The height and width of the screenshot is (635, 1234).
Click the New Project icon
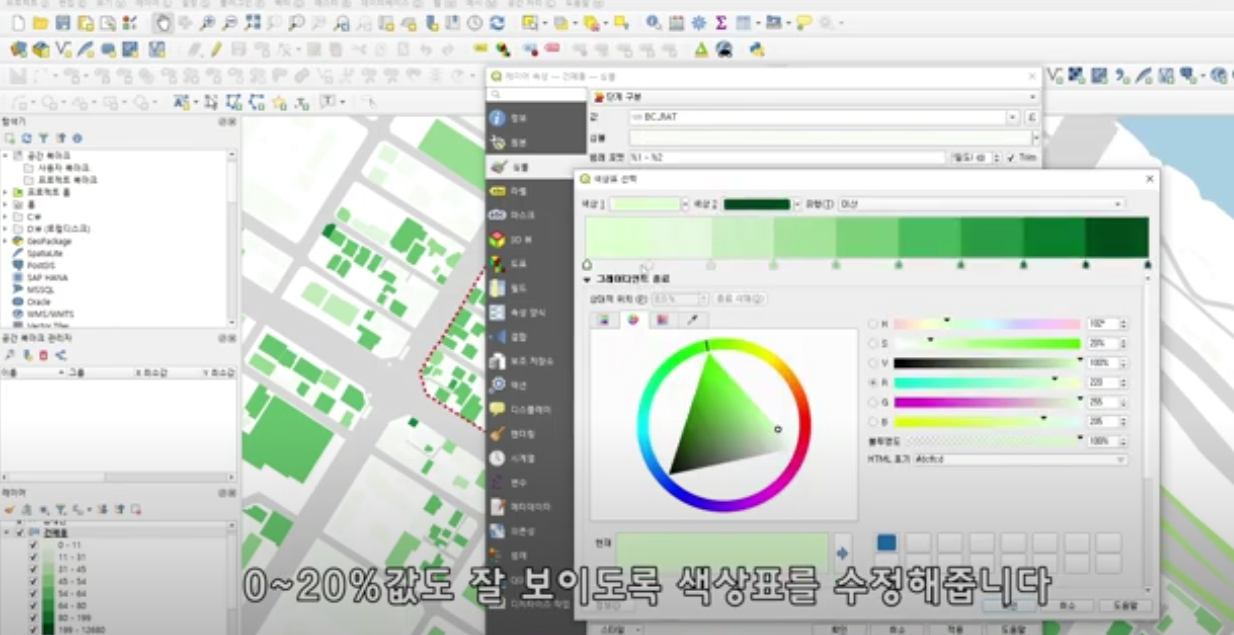tap(18, 22)
